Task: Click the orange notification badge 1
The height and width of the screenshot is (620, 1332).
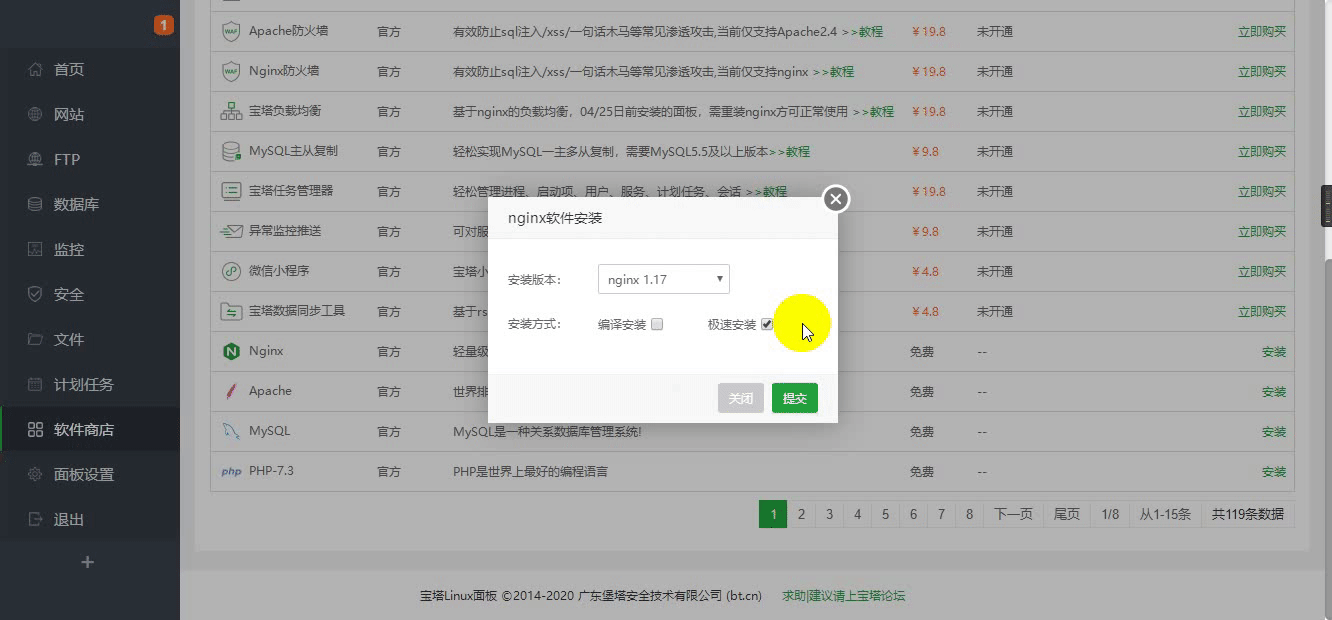Action: (x=164, y=25)
